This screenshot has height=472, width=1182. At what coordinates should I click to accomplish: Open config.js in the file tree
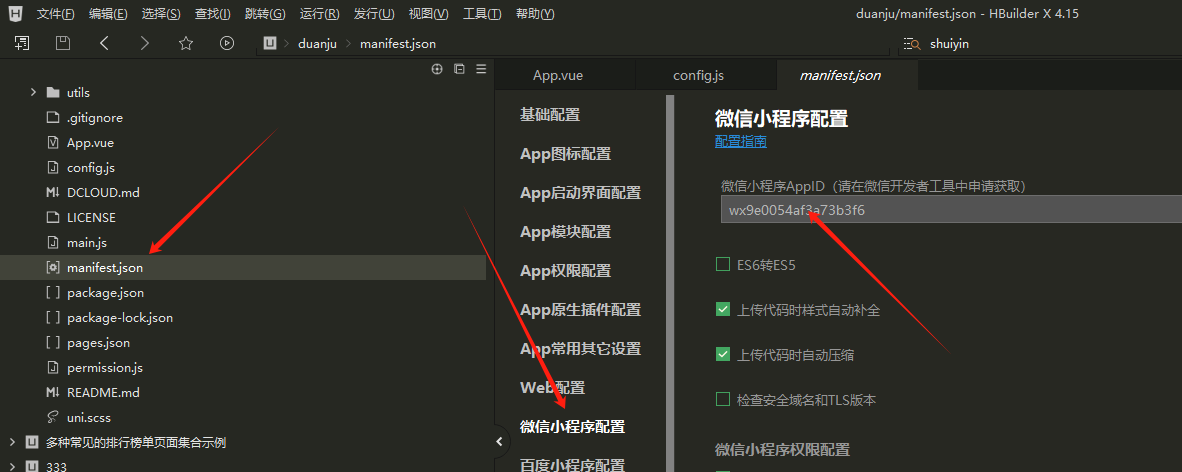click(90, 167)
